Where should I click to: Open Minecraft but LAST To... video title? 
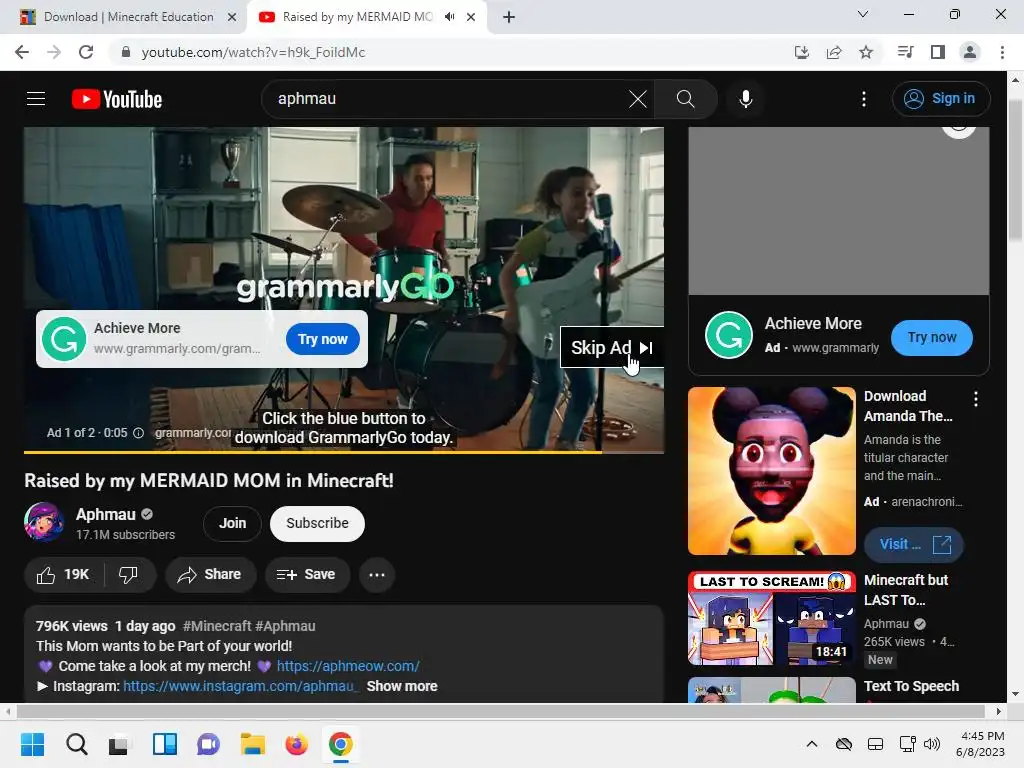point(906,590)
